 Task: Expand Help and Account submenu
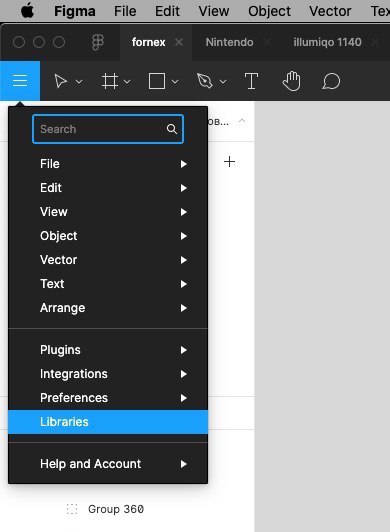[108, 464]
